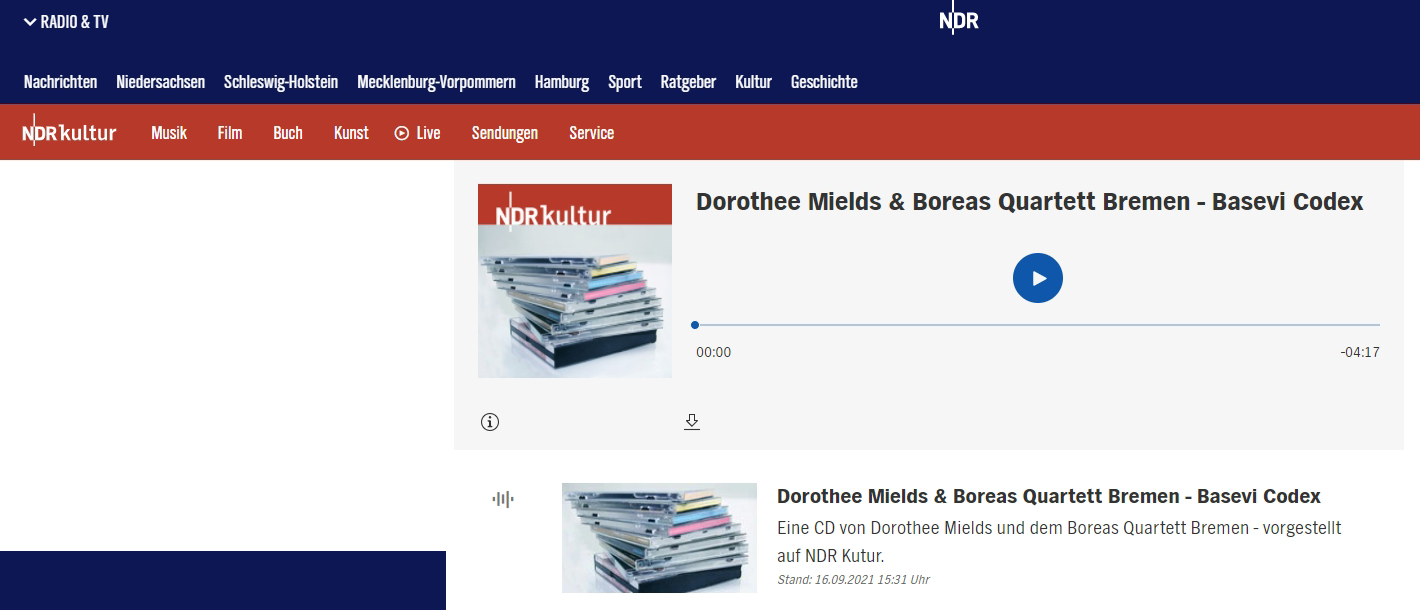
Task: Navigate to Mecklenburg-Vorpommern
Action: (436, 82)
